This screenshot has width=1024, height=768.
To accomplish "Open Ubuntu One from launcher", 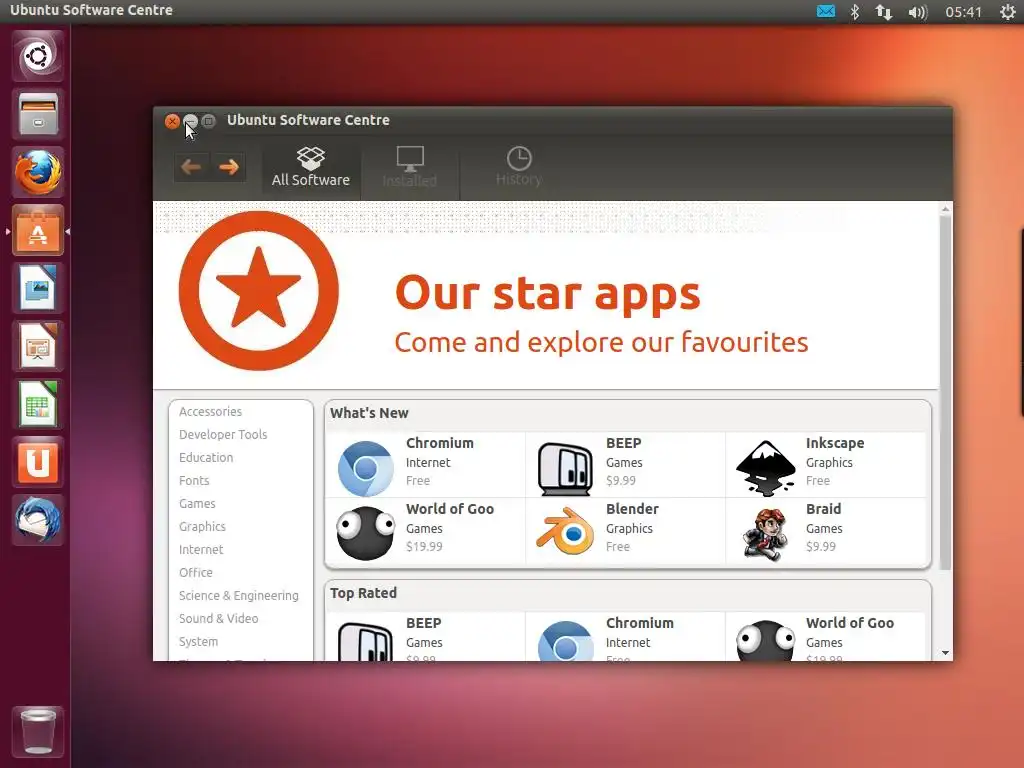I will tap(38, 463).
